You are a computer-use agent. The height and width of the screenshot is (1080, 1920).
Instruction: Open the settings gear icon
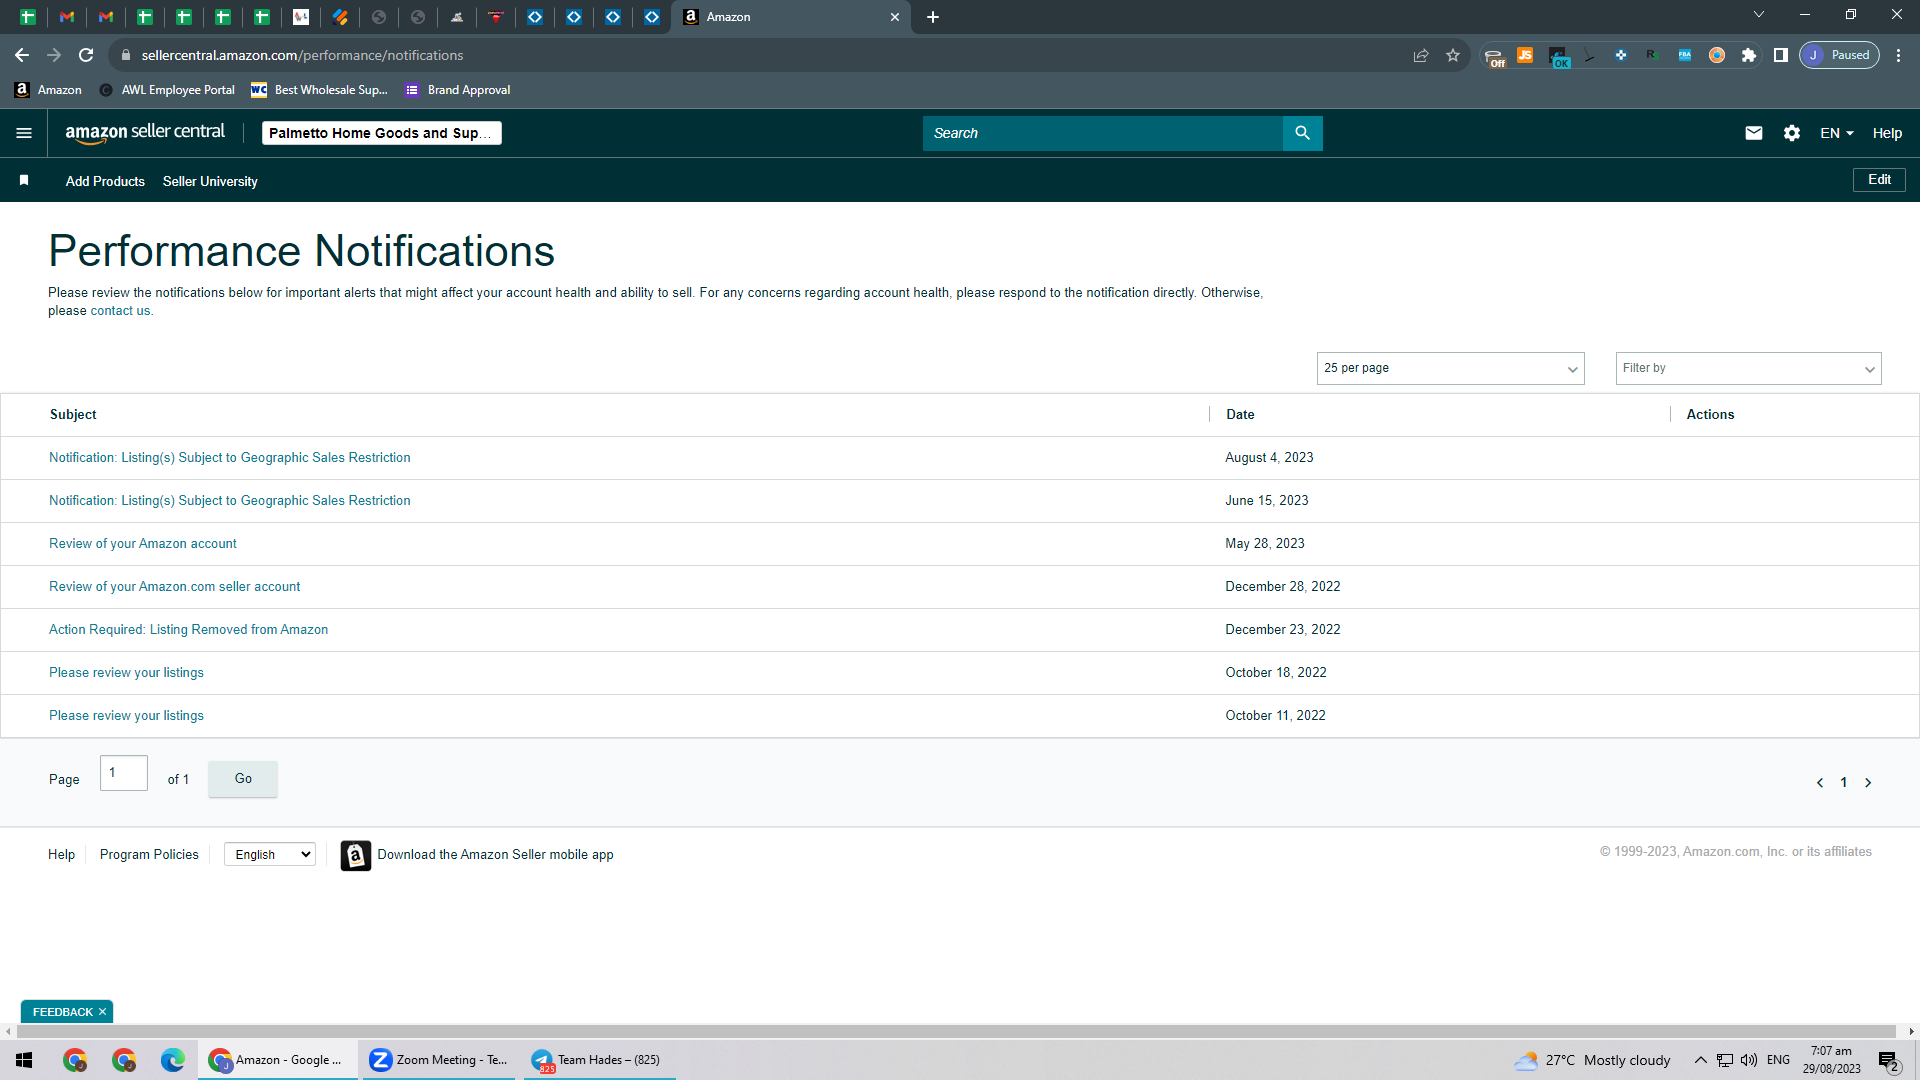1792,133
